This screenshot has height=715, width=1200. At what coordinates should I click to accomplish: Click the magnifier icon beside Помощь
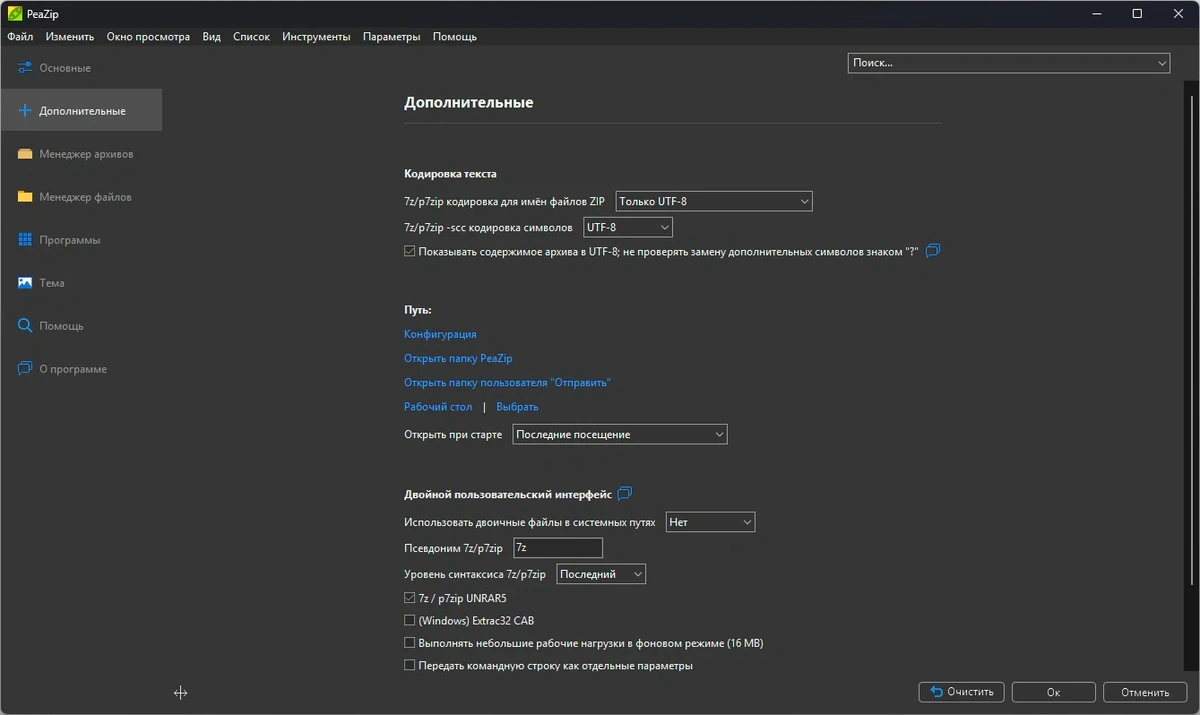tap(25, 326)
